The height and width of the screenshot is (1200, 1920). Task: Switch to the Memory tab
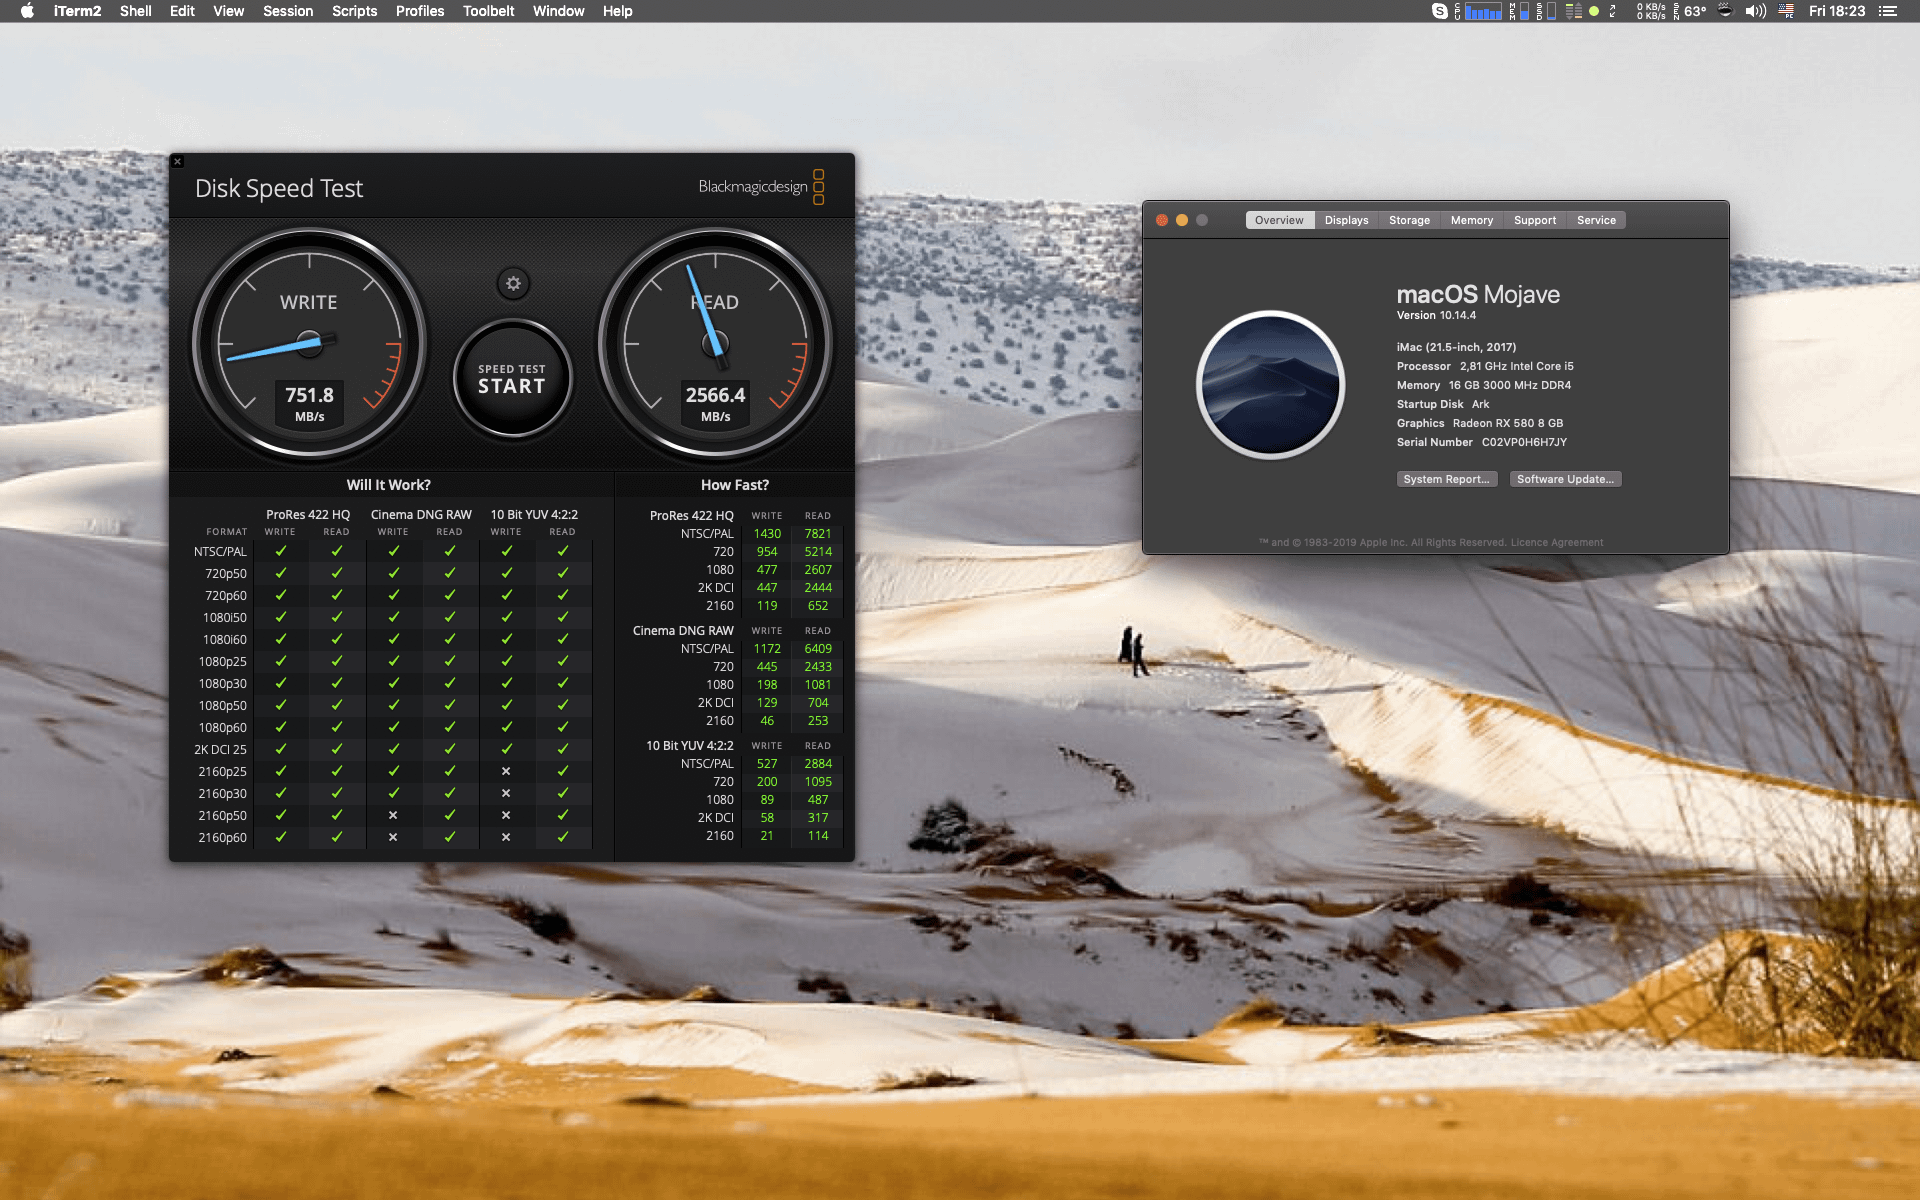pos(1472,220)
